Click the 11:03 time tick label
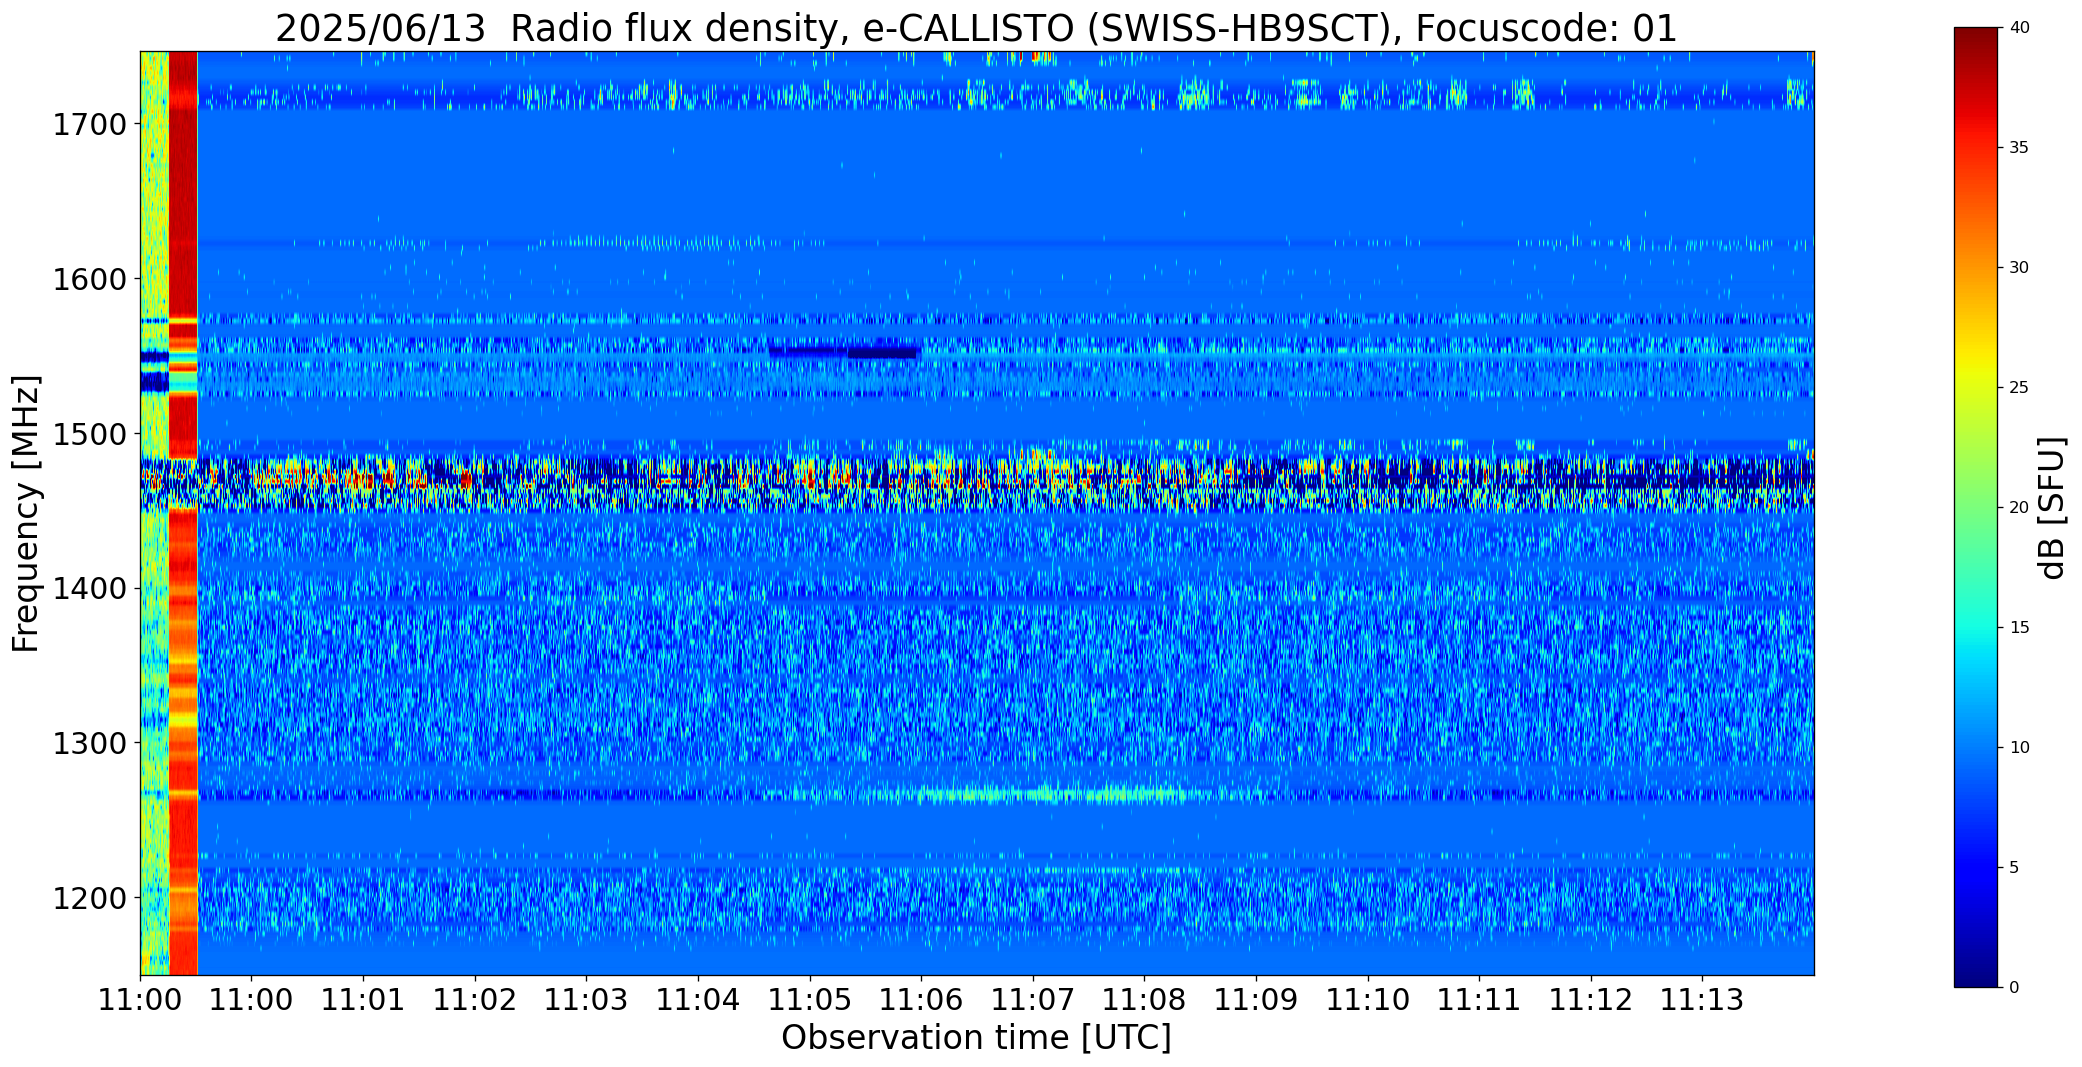2082x1067 pixels. tap(586, 1000)
